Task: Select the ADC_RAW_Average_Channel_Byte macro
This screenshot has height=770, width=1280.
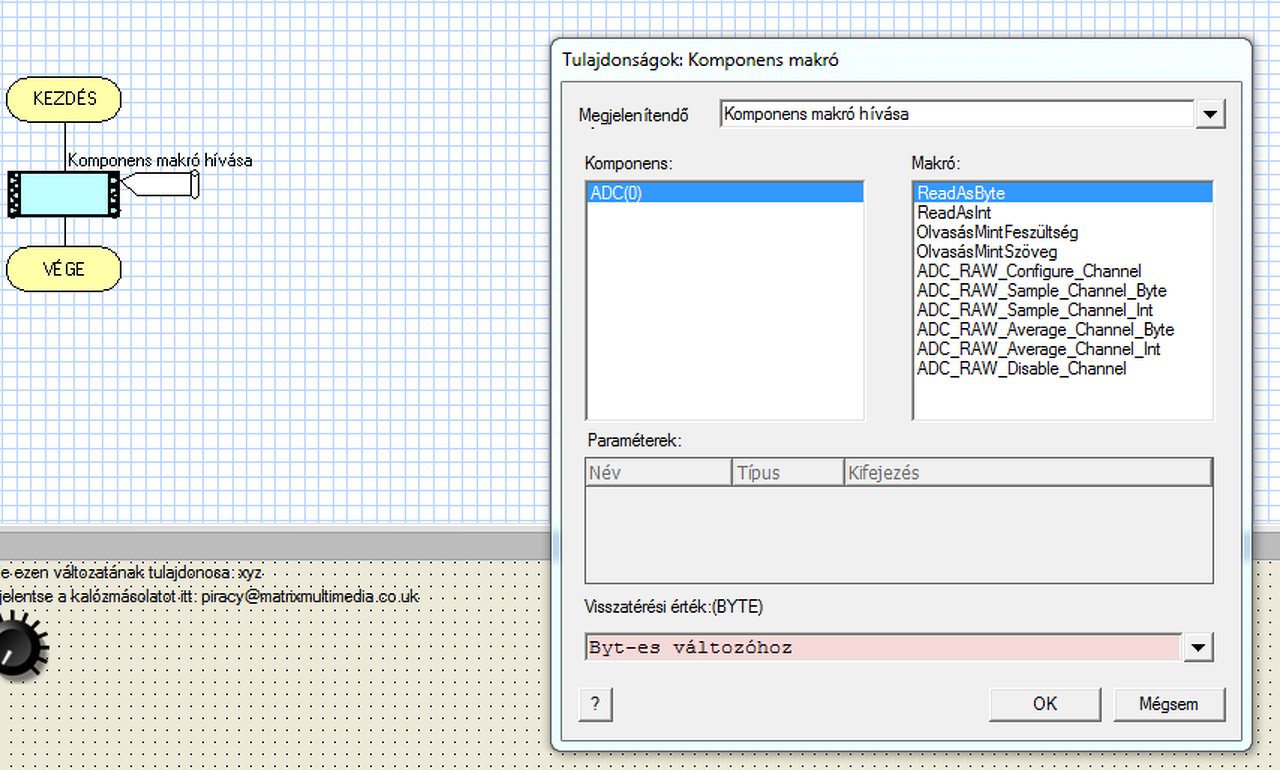Action: [x=1062, y=330]
